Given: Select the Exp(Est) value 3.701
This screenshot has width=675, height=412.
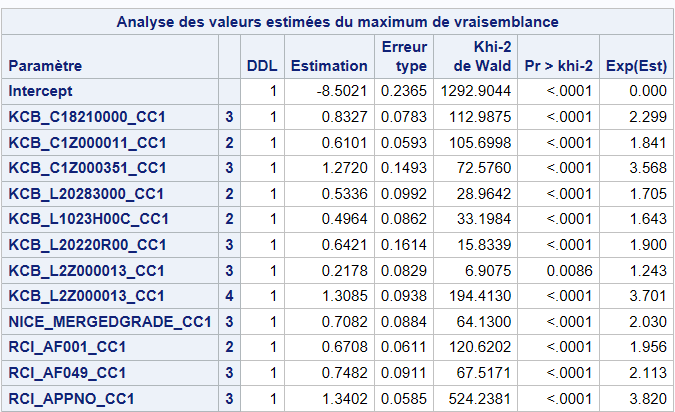Looking at the screenshot, I should (648, 296).
